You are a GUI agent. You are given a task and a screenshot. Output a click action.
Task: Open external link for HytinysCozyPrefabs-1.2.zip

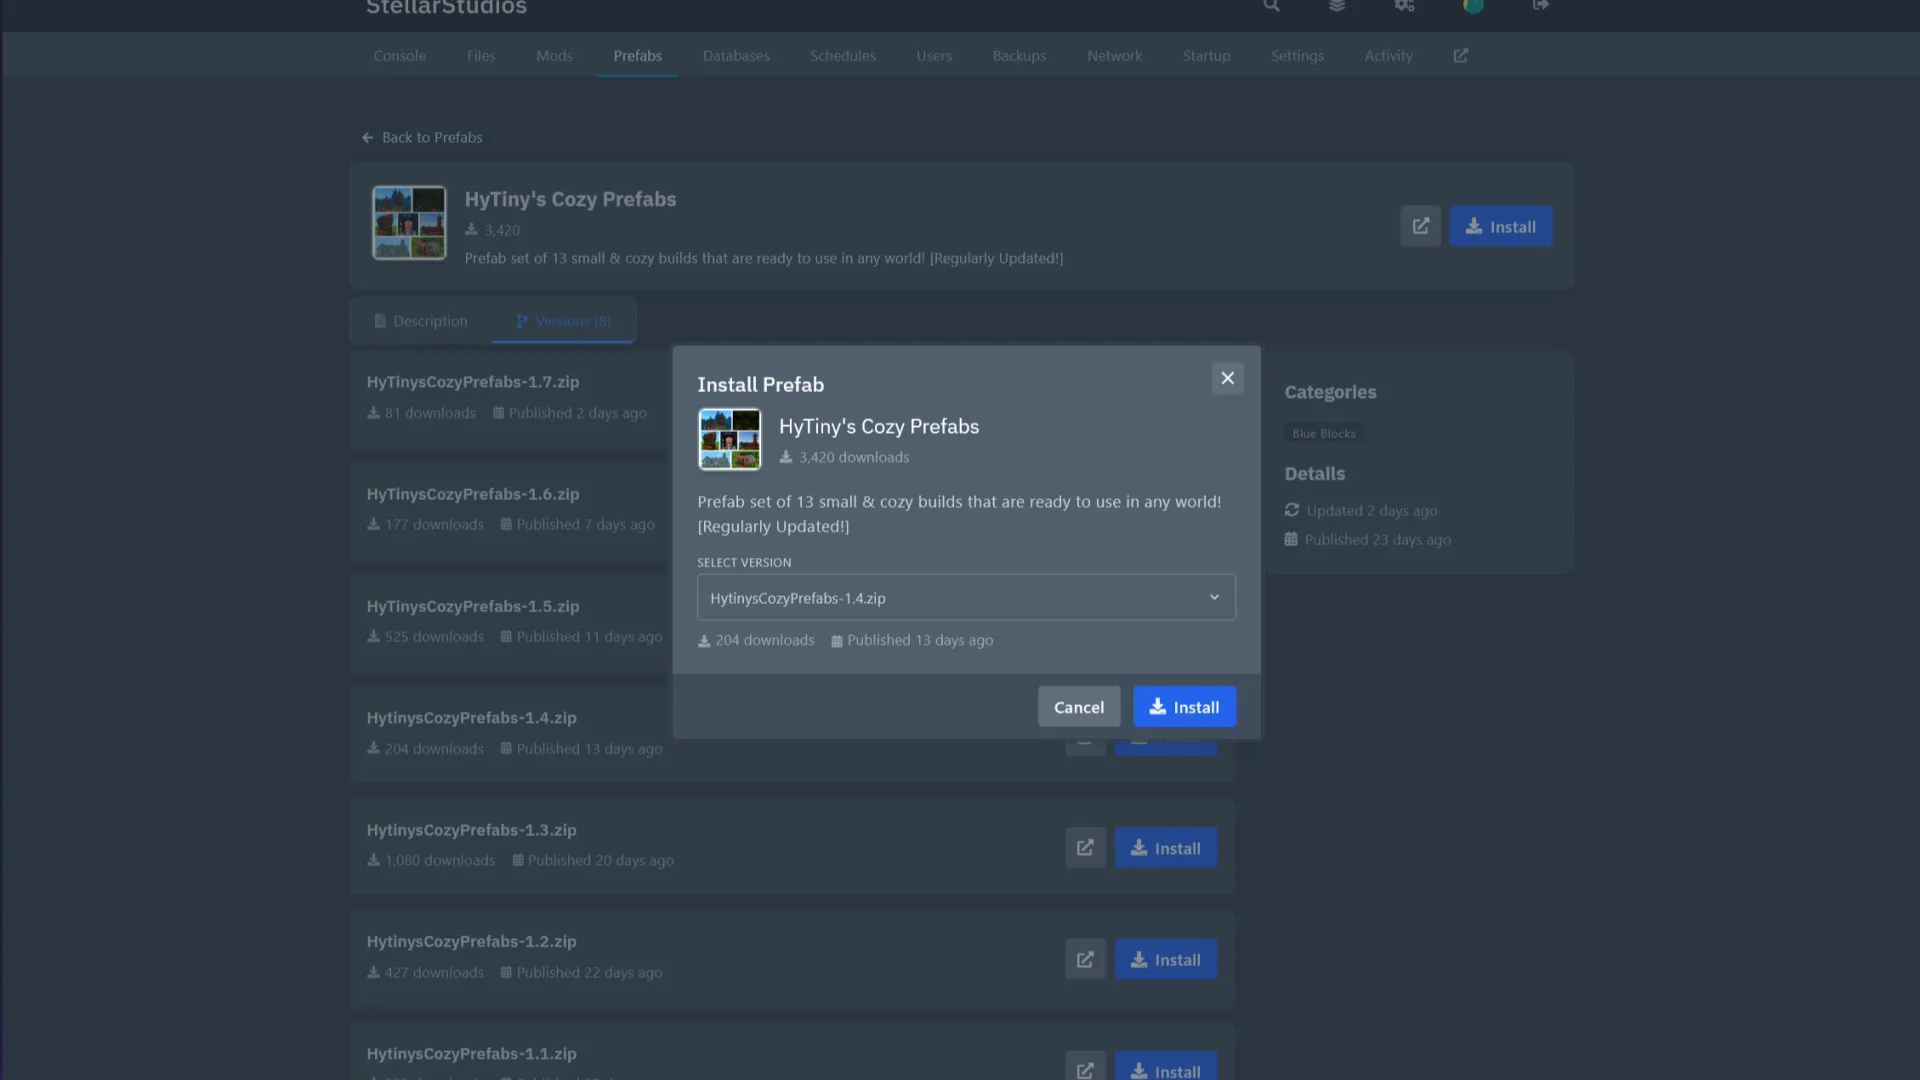(x=1085, y=960)
